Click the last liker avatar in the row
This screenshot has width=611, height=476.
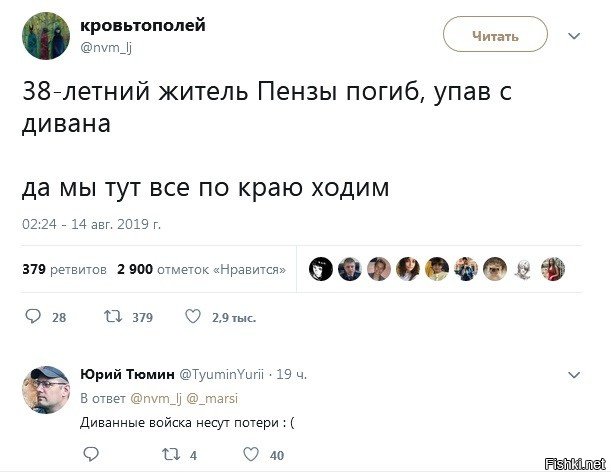coord(554,269)
